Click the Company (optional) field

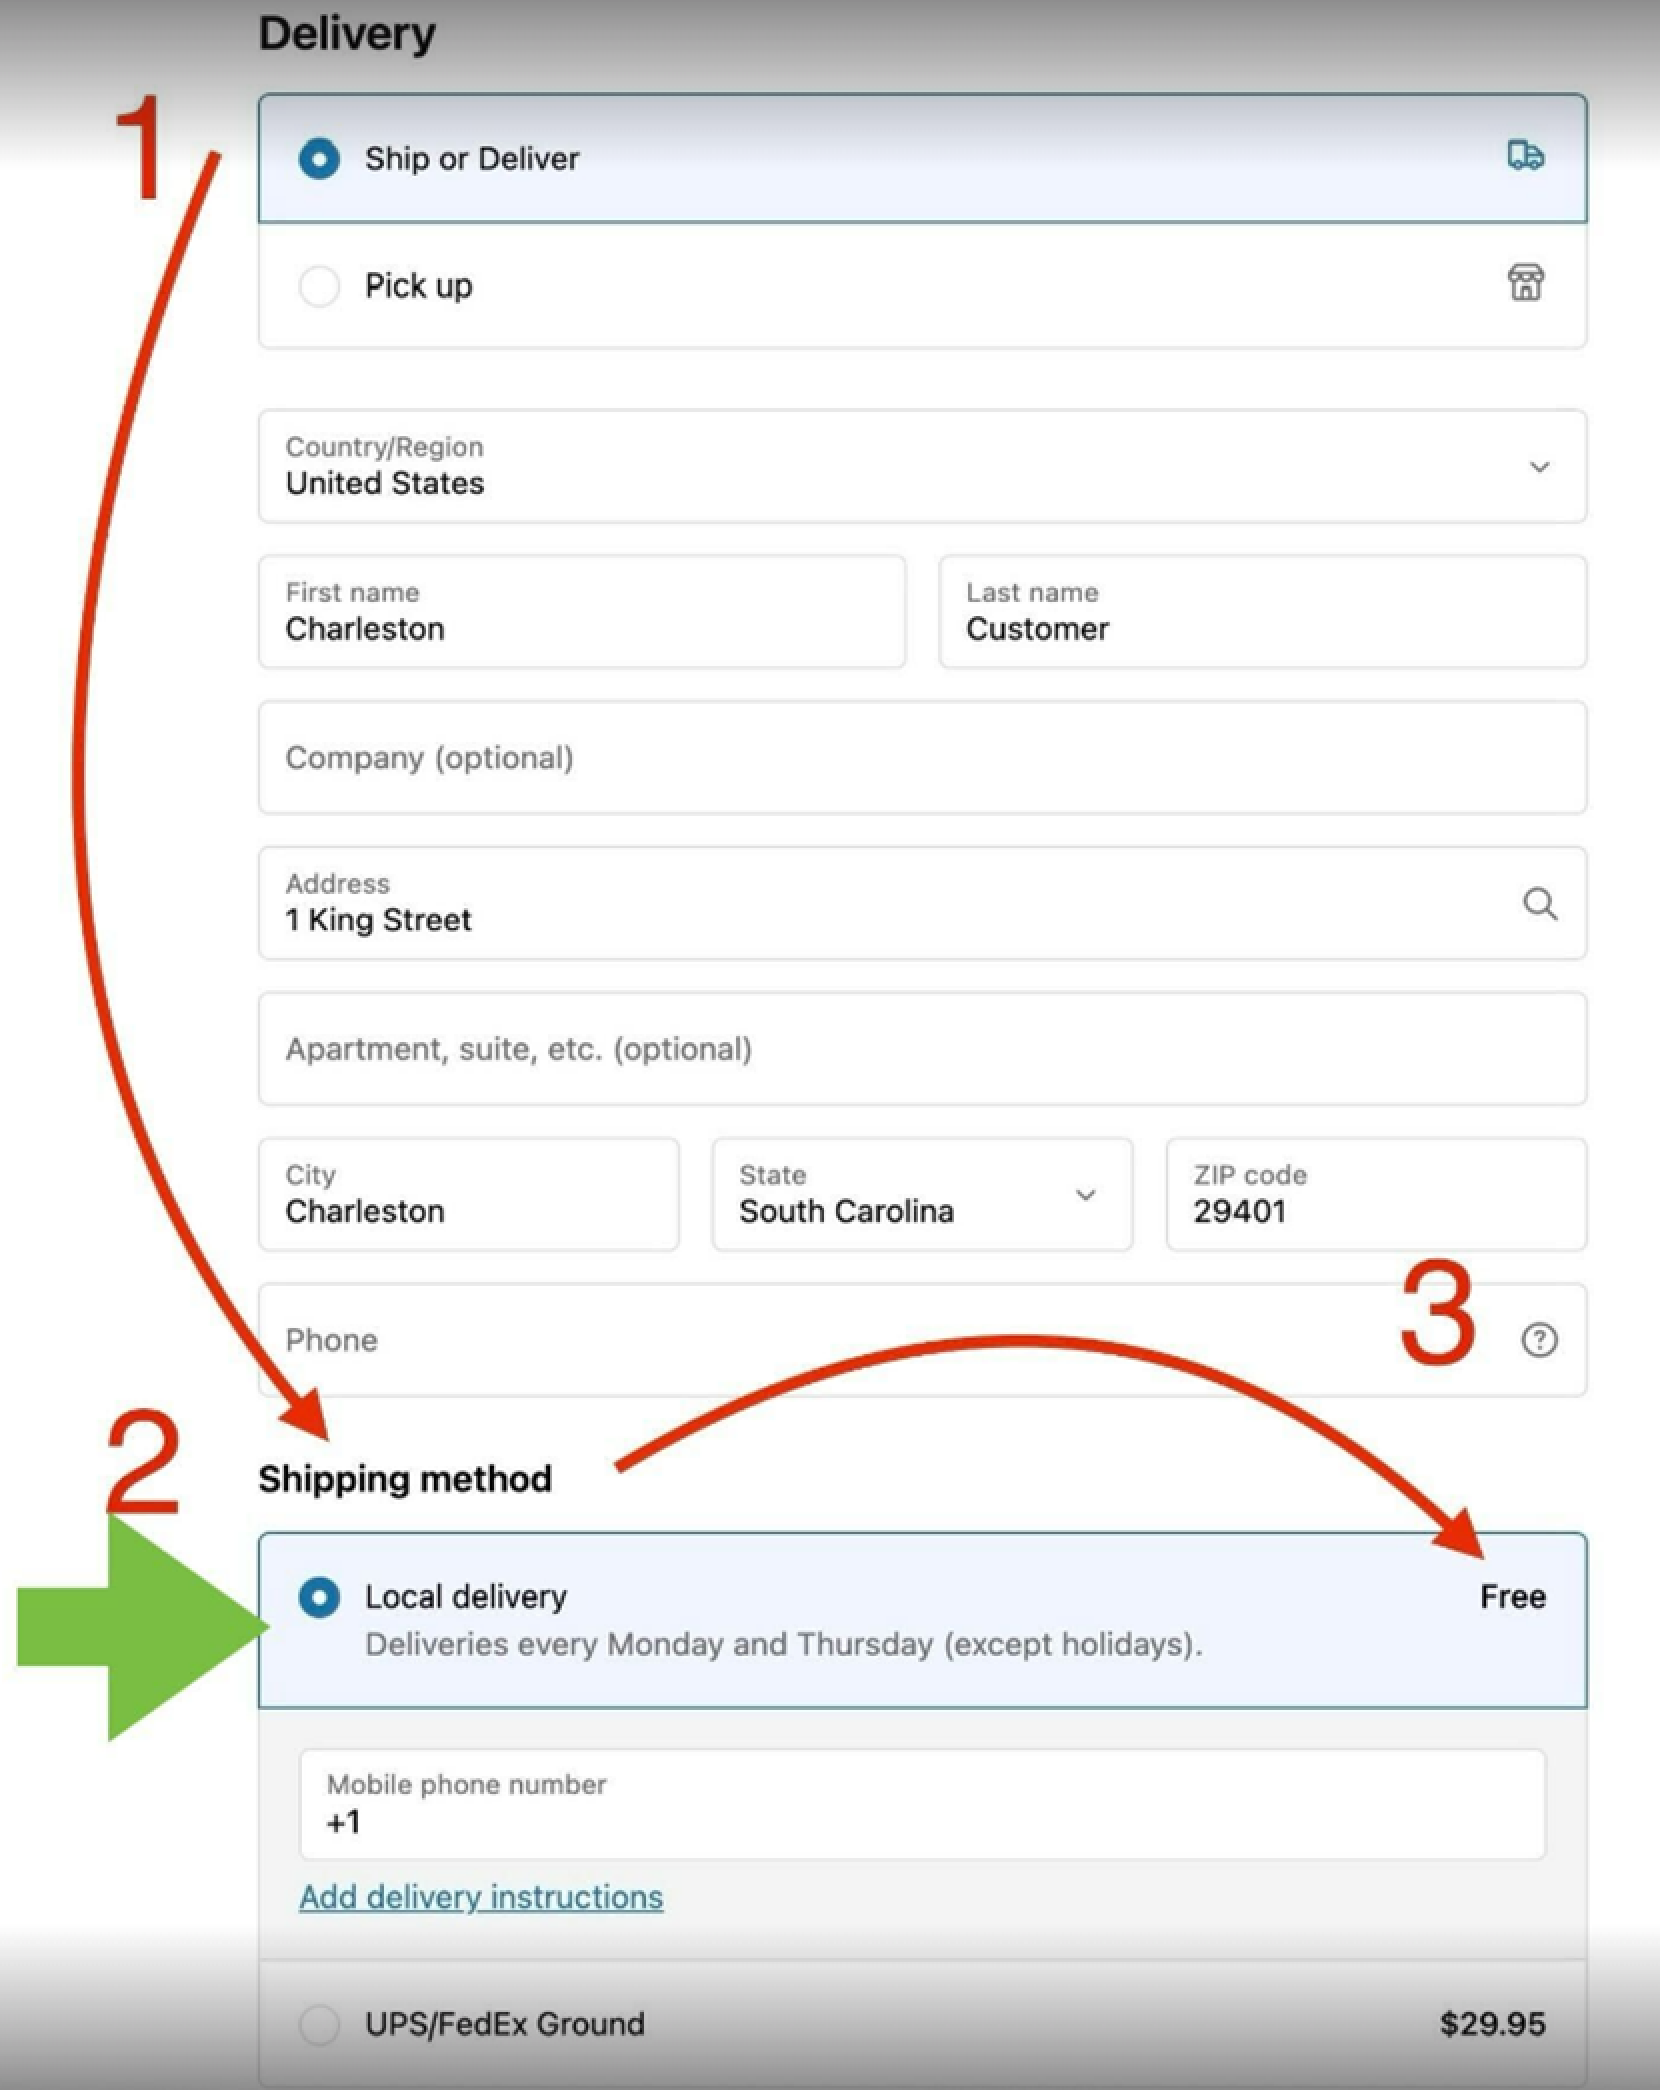tap(921, 758)
